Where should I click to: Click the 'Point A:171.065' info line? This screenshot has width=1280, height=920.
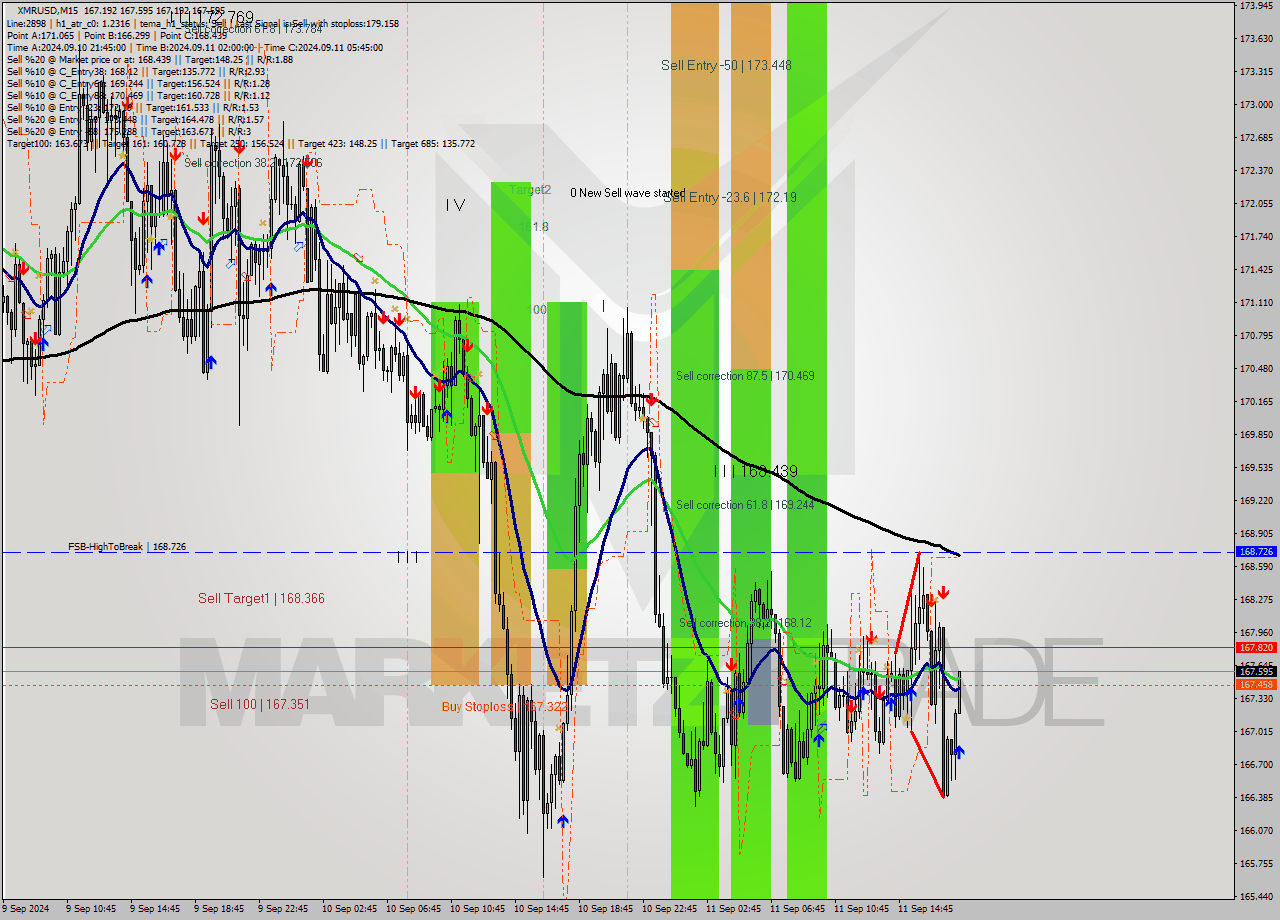[x=117, y=35]
